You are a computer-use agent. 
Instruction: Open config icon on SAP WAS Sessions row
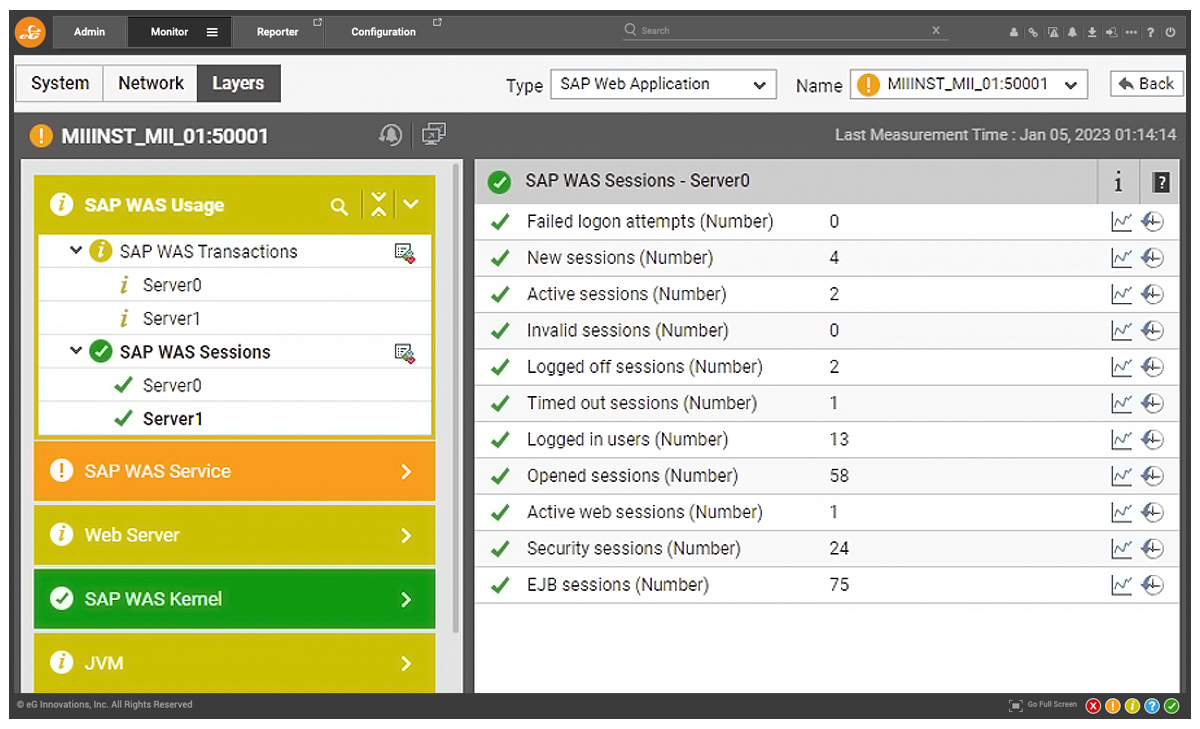point(404,352)
